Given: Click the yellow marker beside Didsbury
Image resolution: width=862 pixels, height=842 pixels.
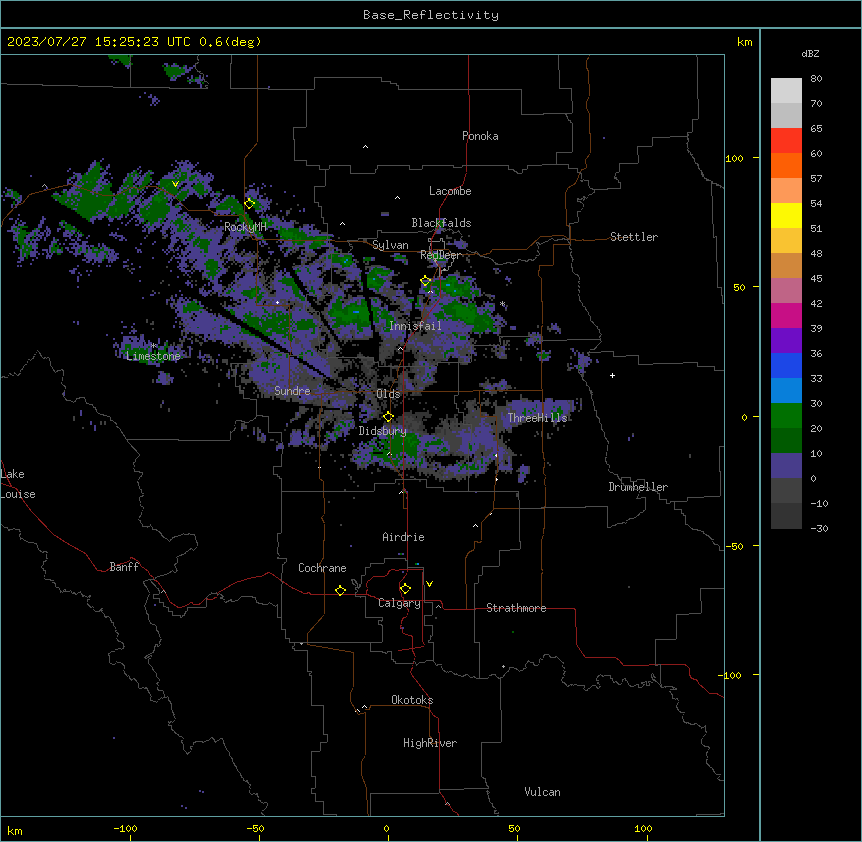Looking at the screenshot, I should pos(388,417).
